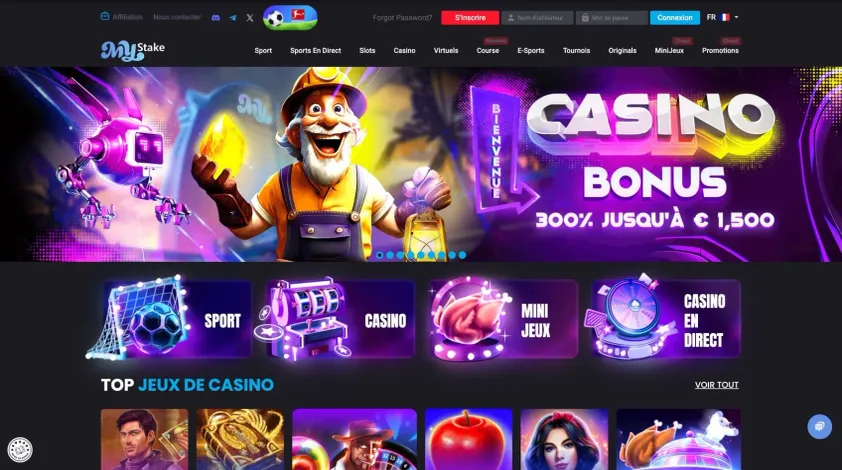The width and height of the screenshot is (842, 470).
Task: Click the round badge in bottom corner
Action: point(20,450)
